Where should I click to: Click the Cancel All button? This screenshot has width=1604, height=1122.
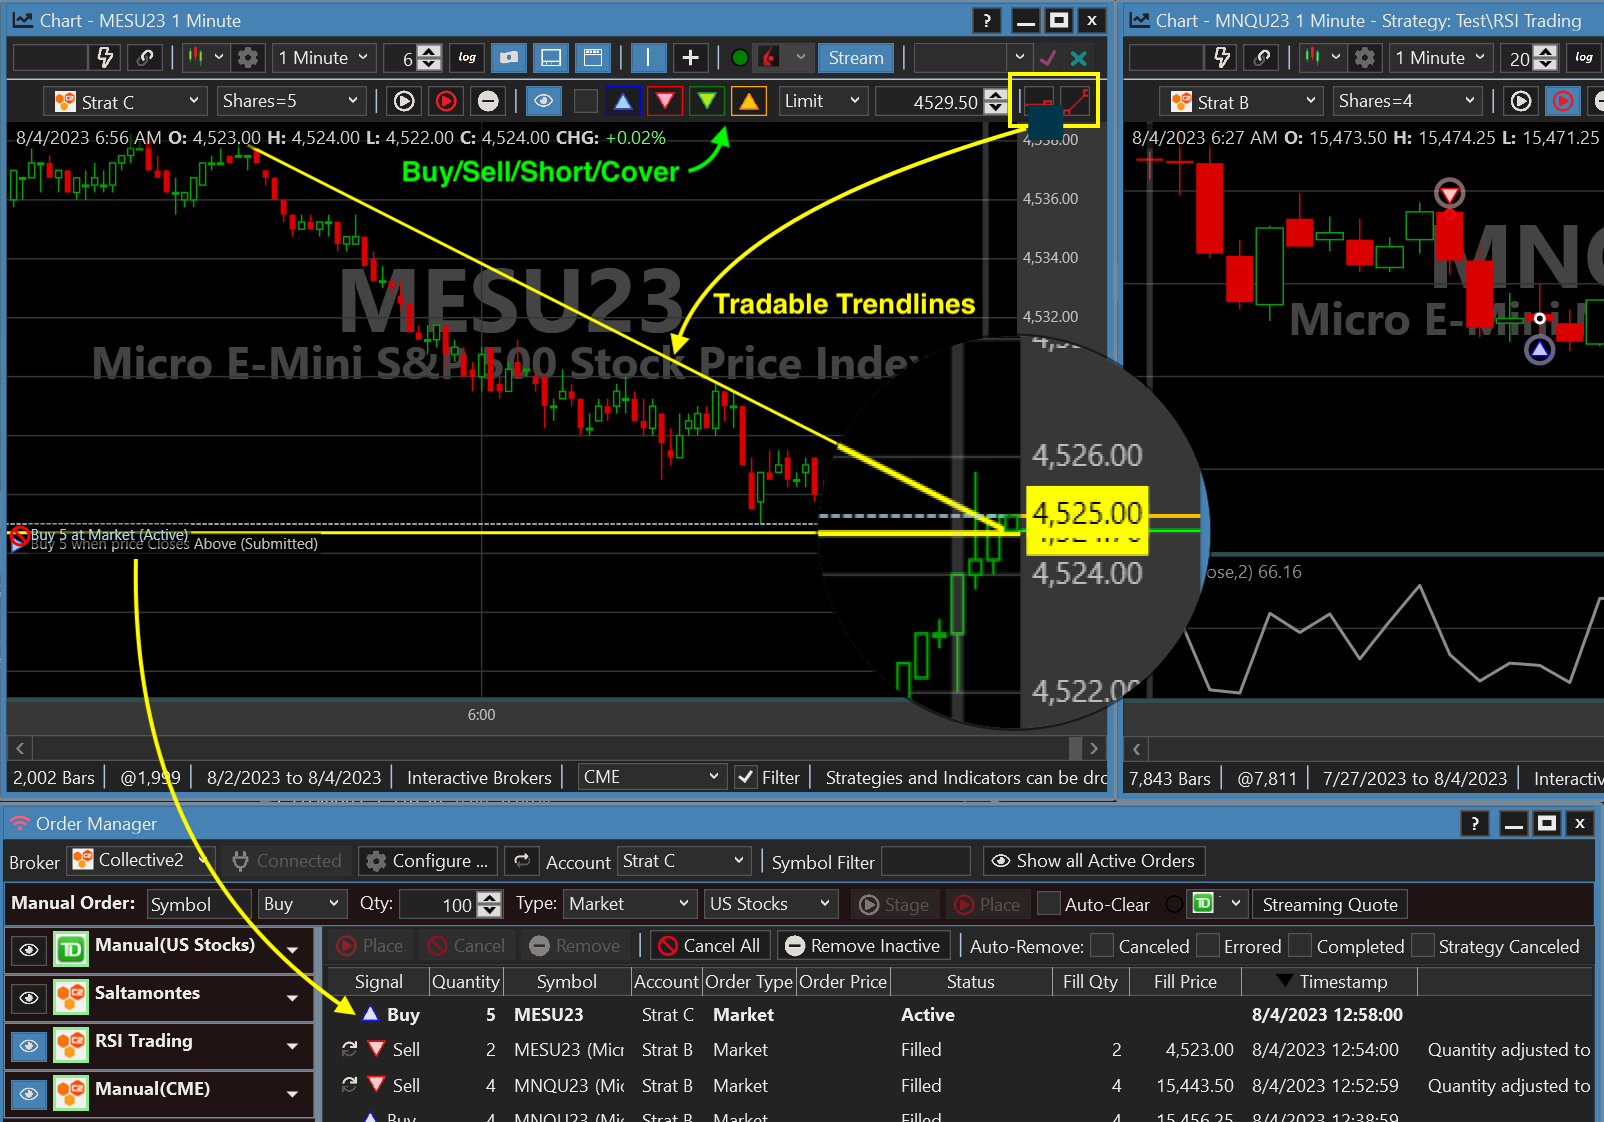pyautogui.click(x=709, y=946)
